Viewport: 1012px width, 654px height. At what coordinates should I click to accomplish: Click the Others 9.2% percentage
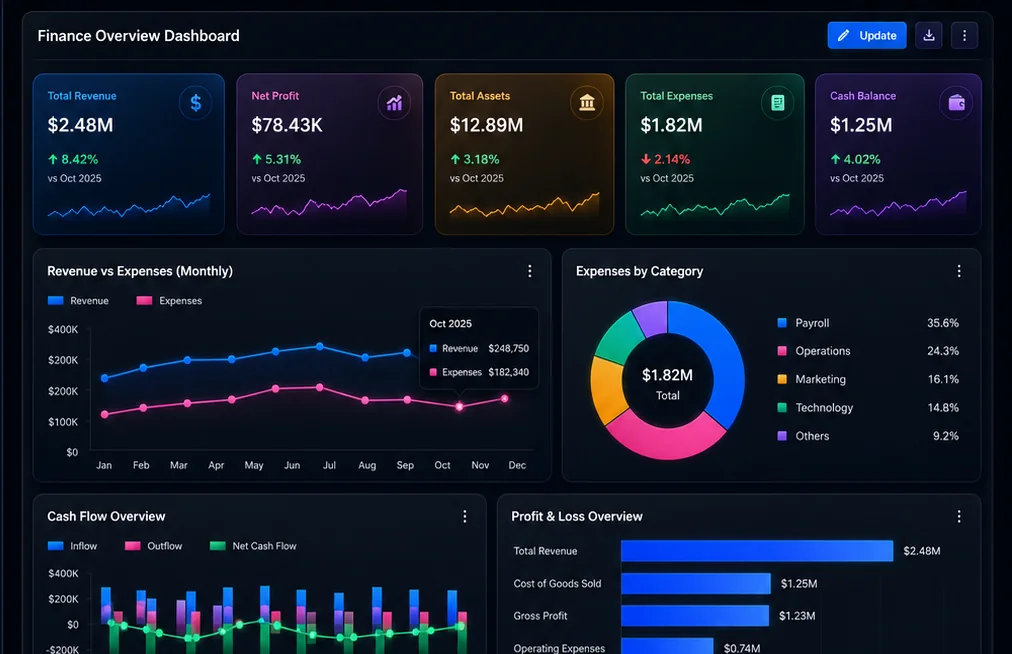pos(946,436)
